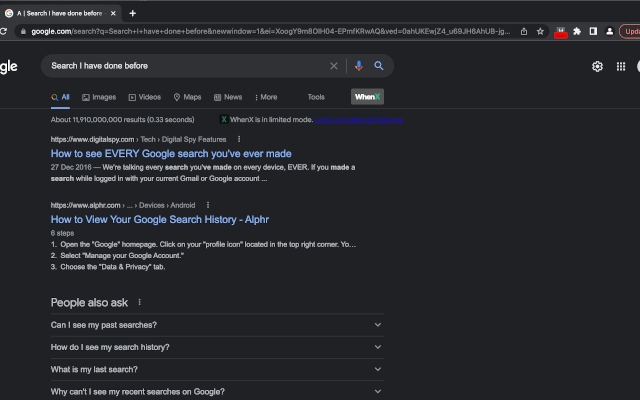Close the current Google search tab
The width and height of the screenshot is (640, 400).
(x=113, y=13)
